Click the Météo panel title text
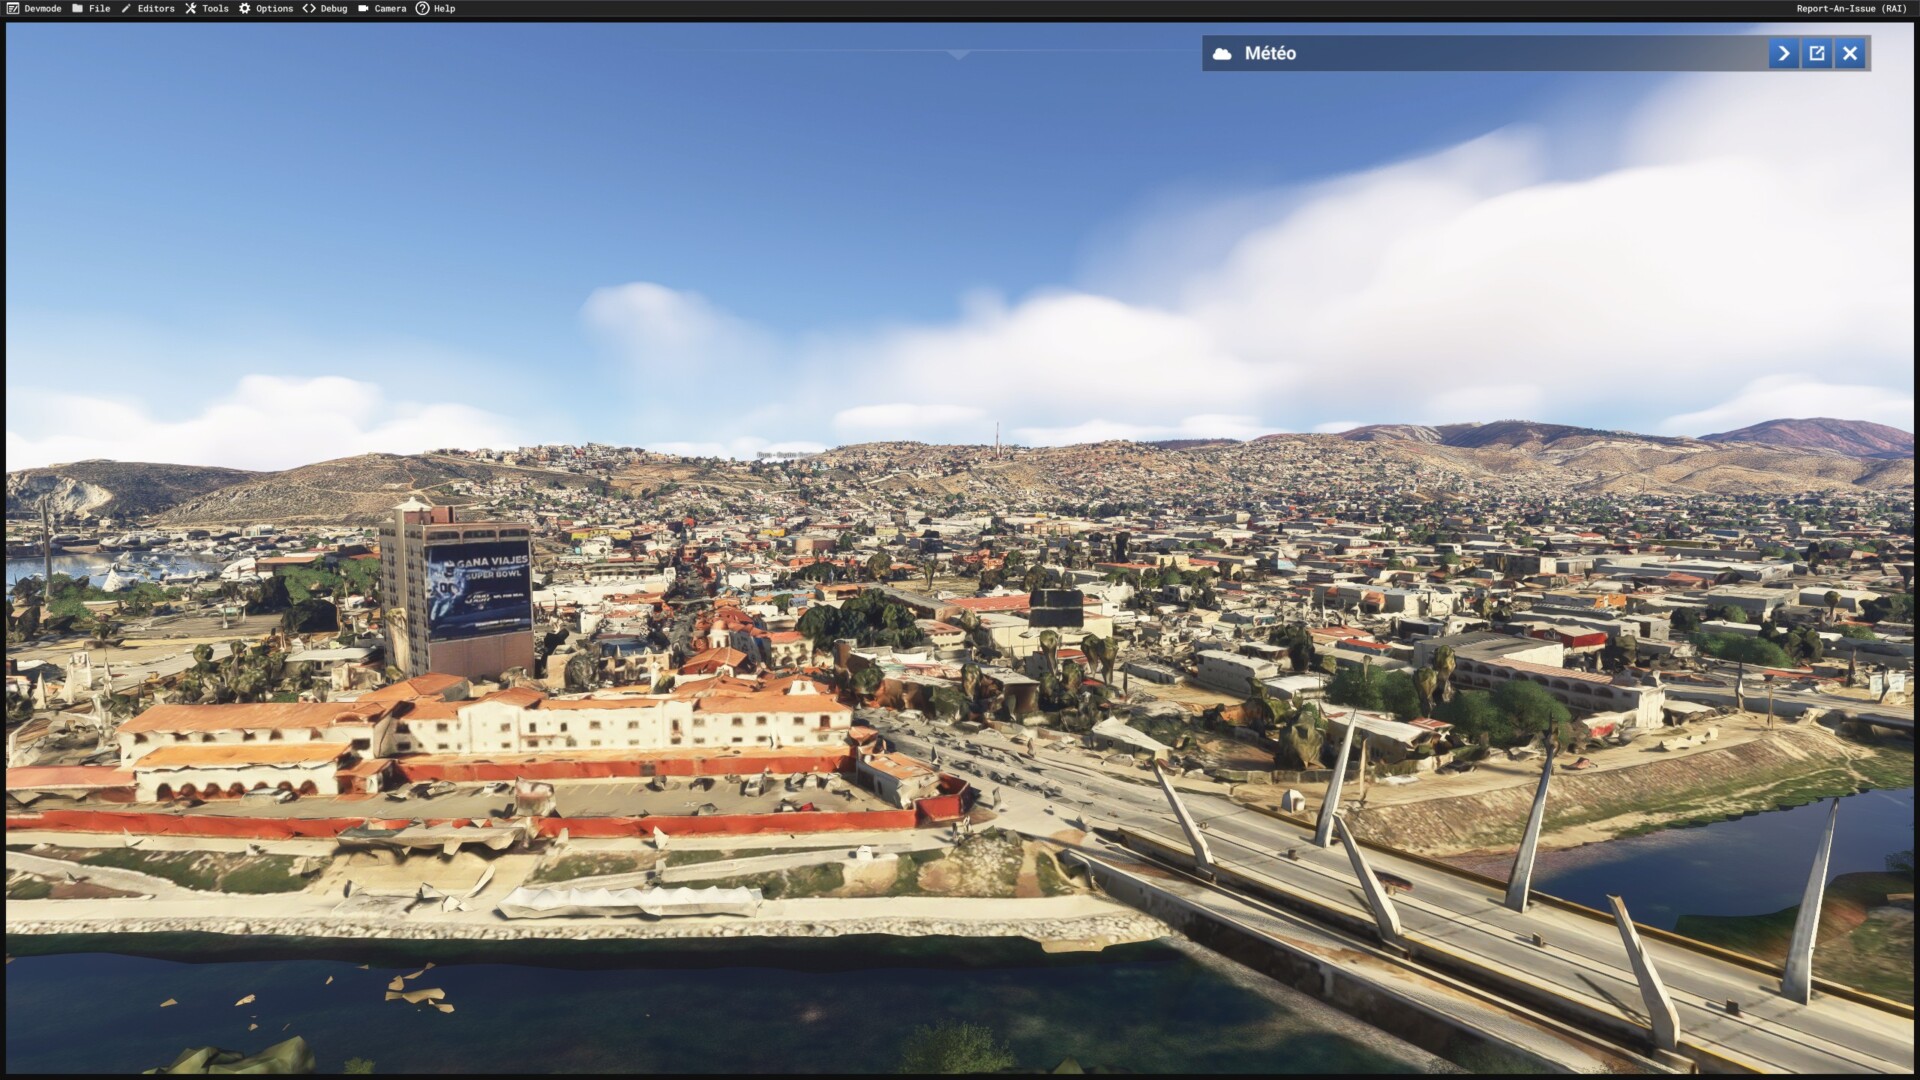Viewport: 1920px width, 1080px height. [x=1270, y=54]
